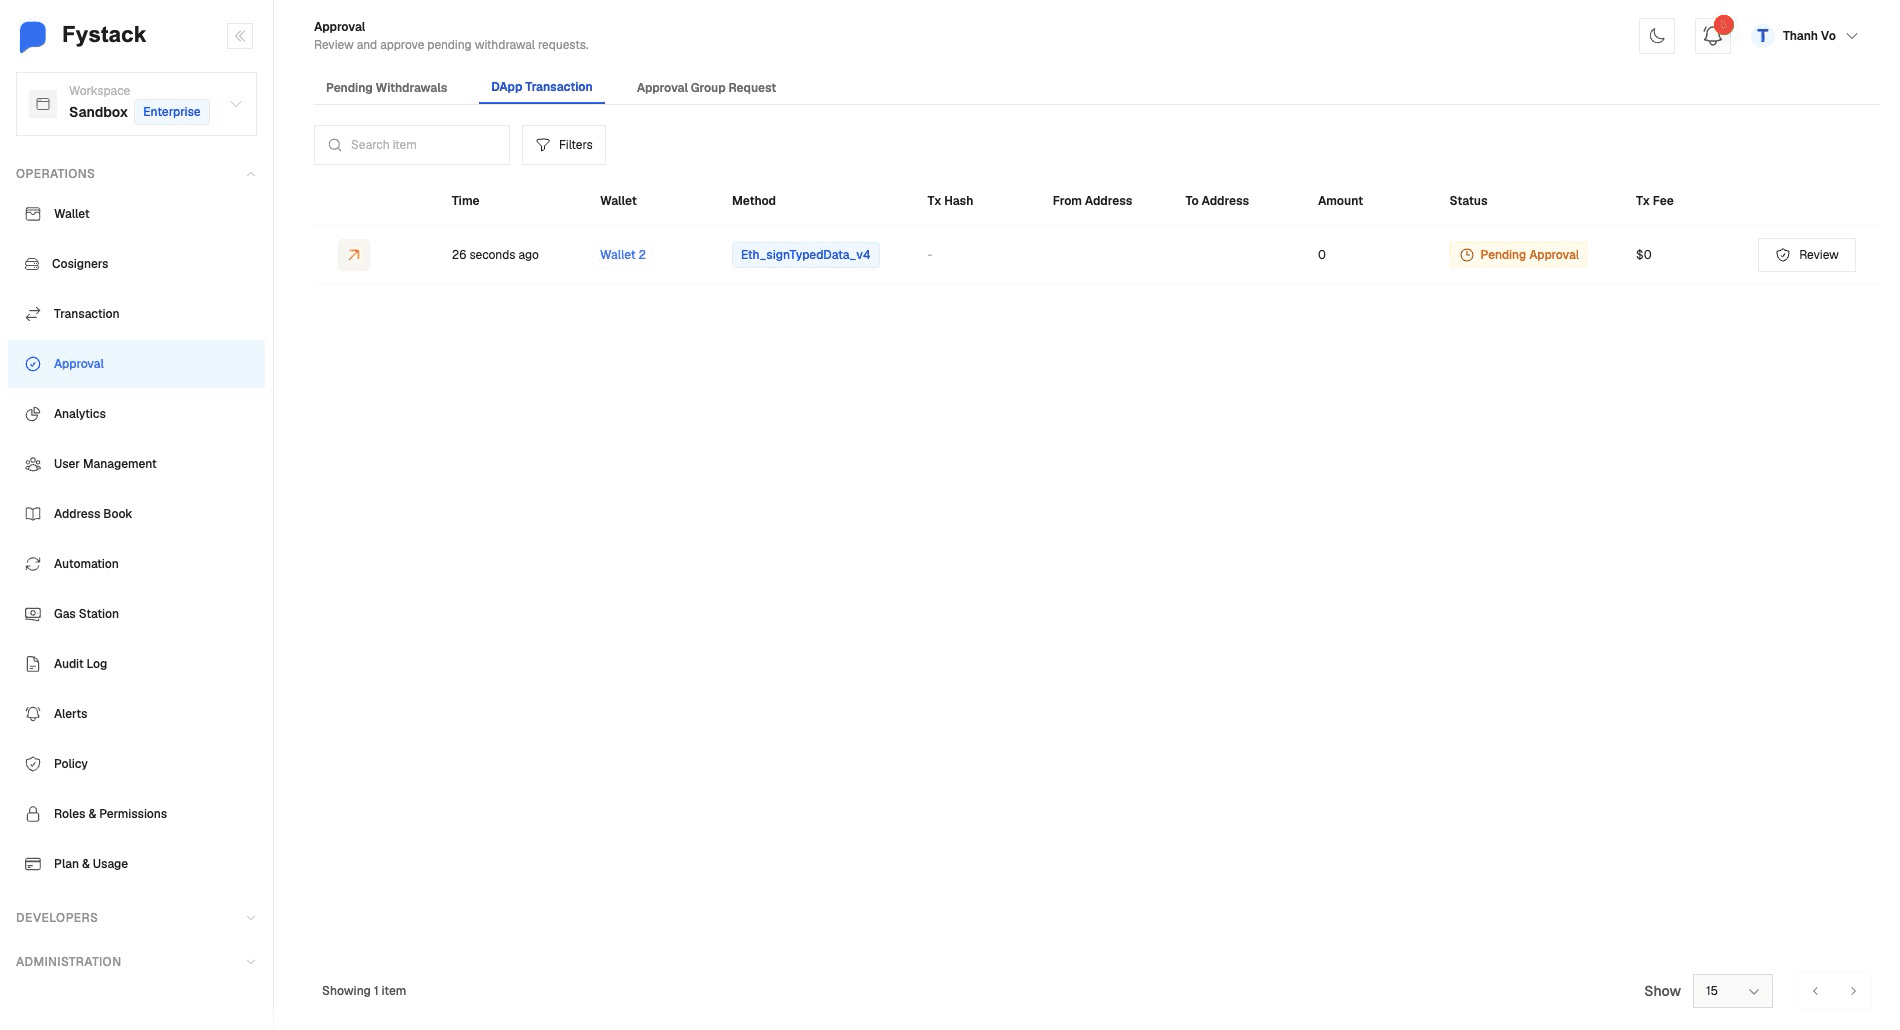Select the DApp Transaction tab

[541, 87]
